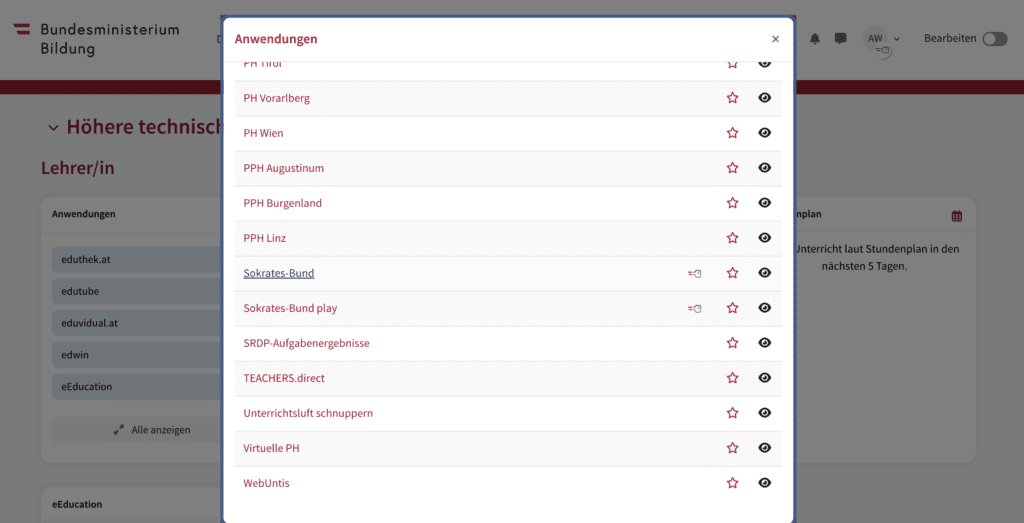Favorite PH Vorarlberg with its star icon
Viewport: 1024px width, 523px height.
tap(732, 98)
